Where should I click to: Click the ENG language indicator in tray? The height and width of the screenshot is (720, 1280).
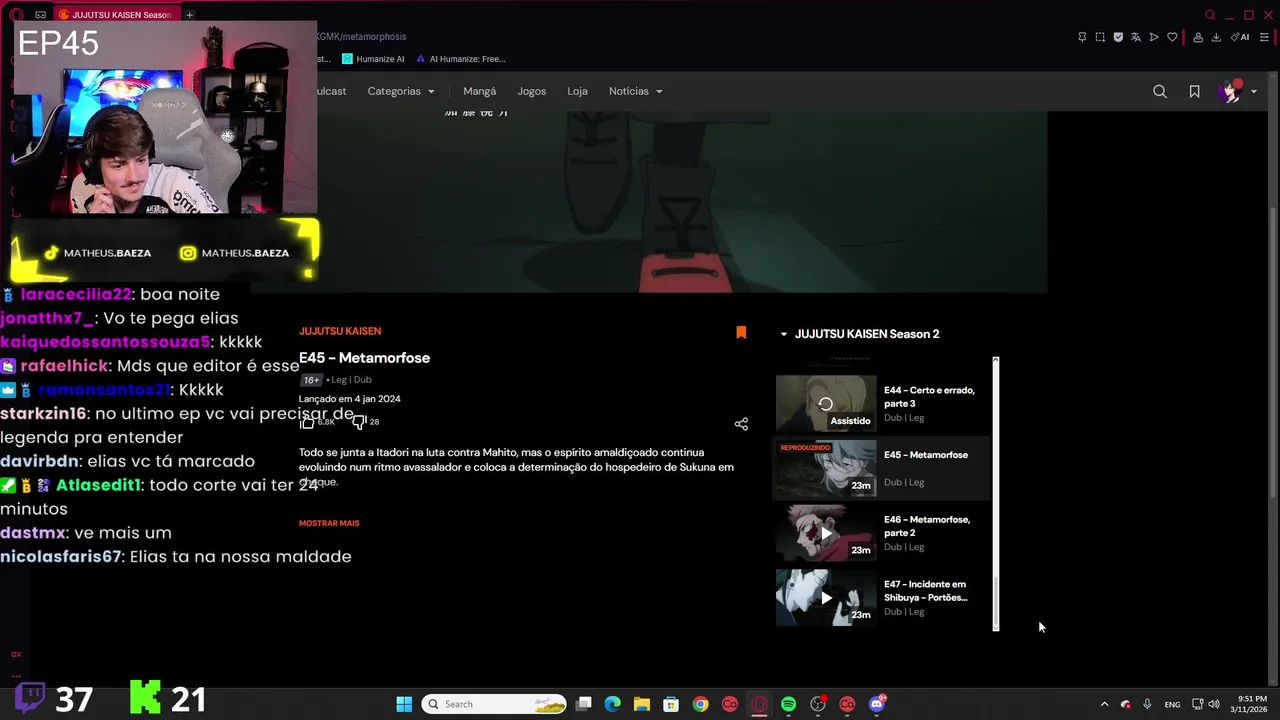point(1172,704)
